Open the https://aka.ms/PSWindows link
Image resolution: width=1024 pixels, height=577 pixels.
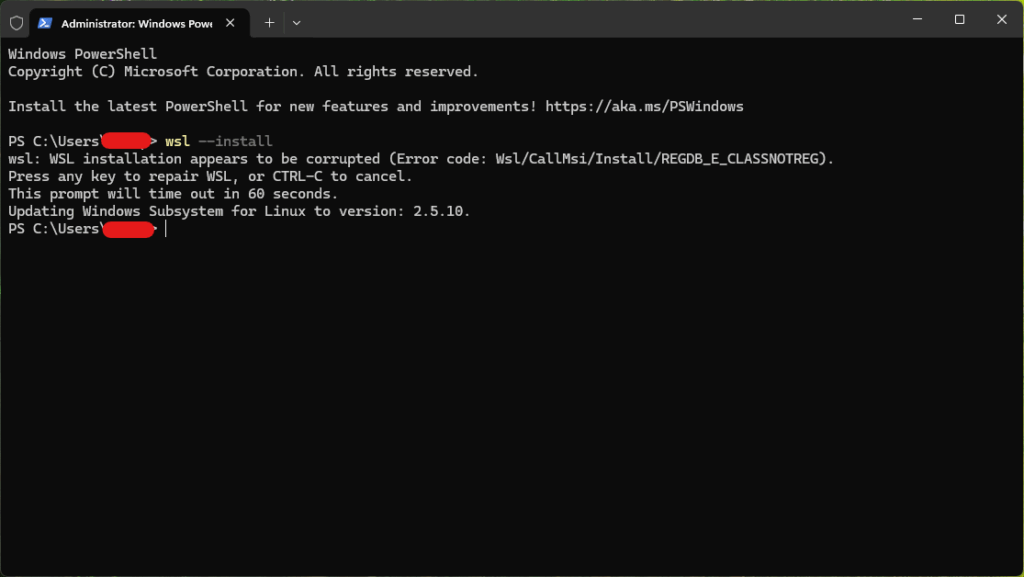(x=644, y=106)
